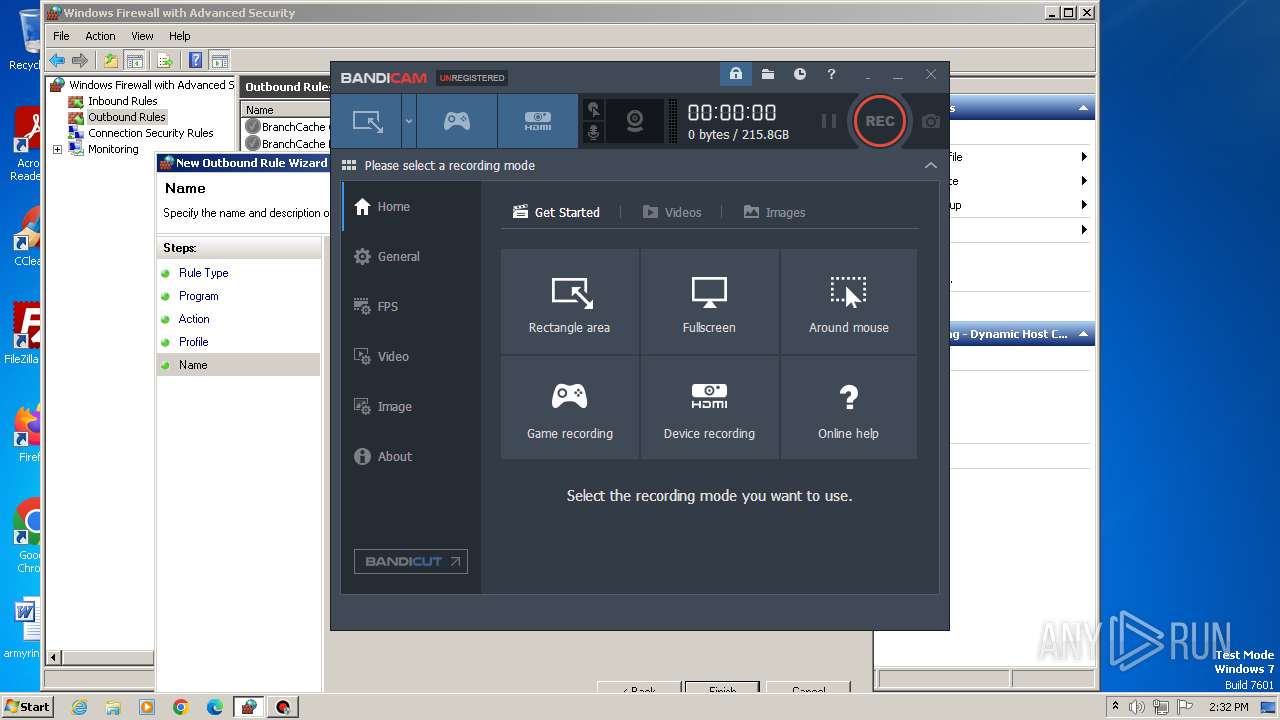Screen dimensions: 1280x720
Task: Toggle mouse cursor effect button
Action: (x=593, y=110)
